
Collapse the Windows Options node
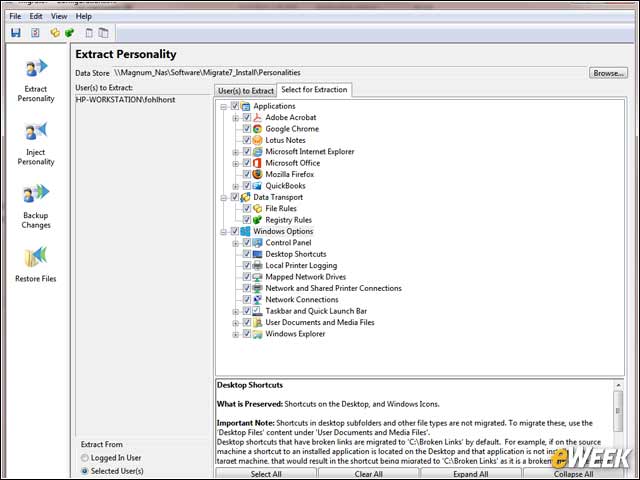(x=223, y=232)
